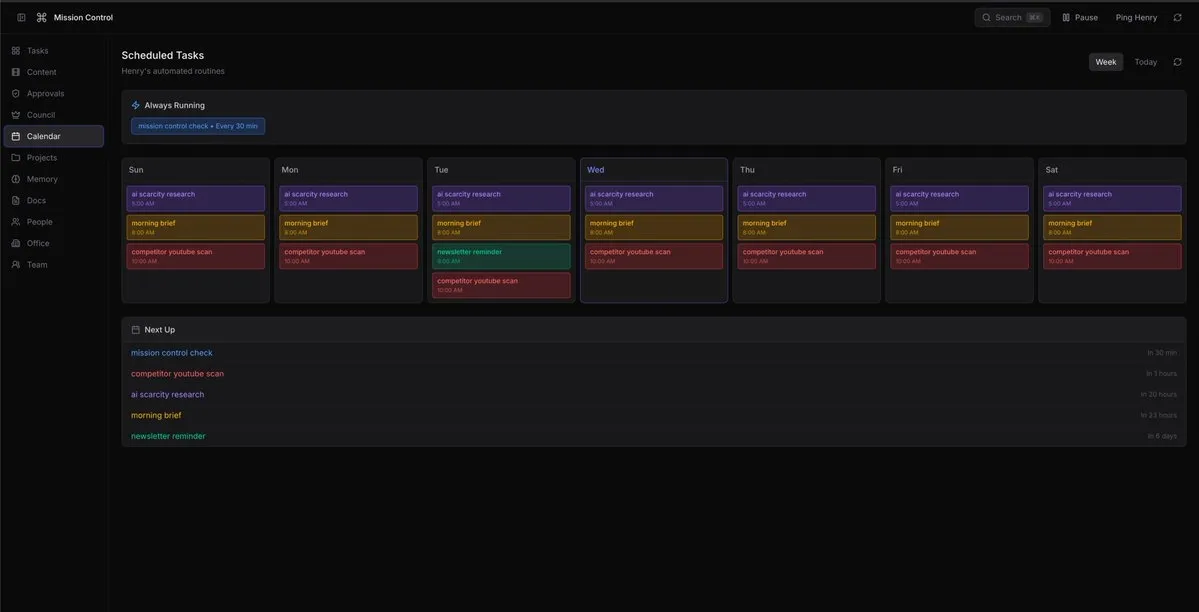Toggle the sidebar collapse icon
The width and height of the screenshot is (1199, 612).
tap(21, 17)
